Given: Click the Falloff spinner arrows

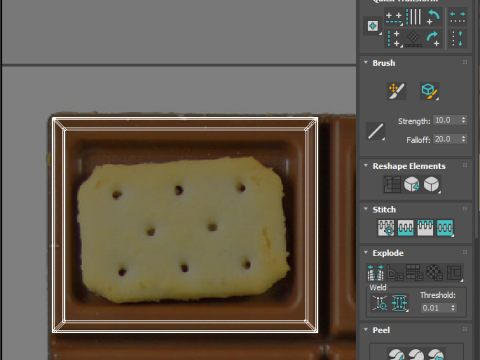Looking at the screenshot, I should (x=463, y=139).
